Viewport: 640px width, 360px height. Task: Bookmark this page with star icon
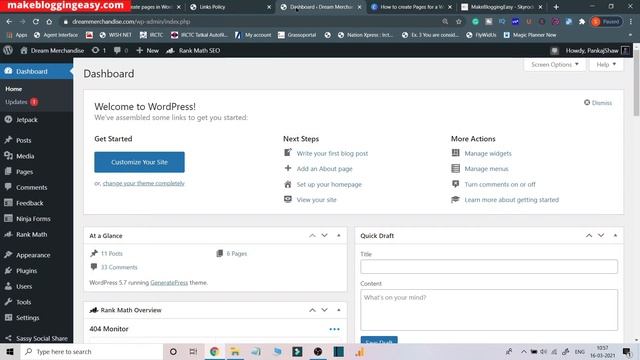459,22
